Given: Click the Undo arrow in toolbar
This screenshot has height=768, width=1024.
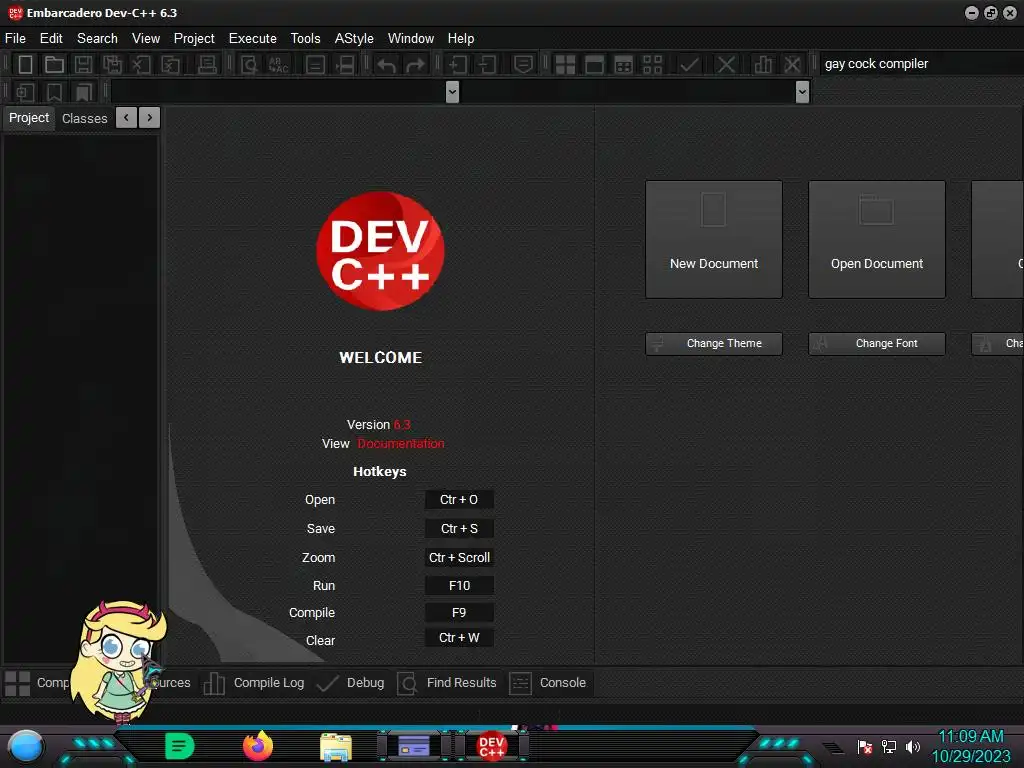Looking at the screenshot, I should (386, 64).
